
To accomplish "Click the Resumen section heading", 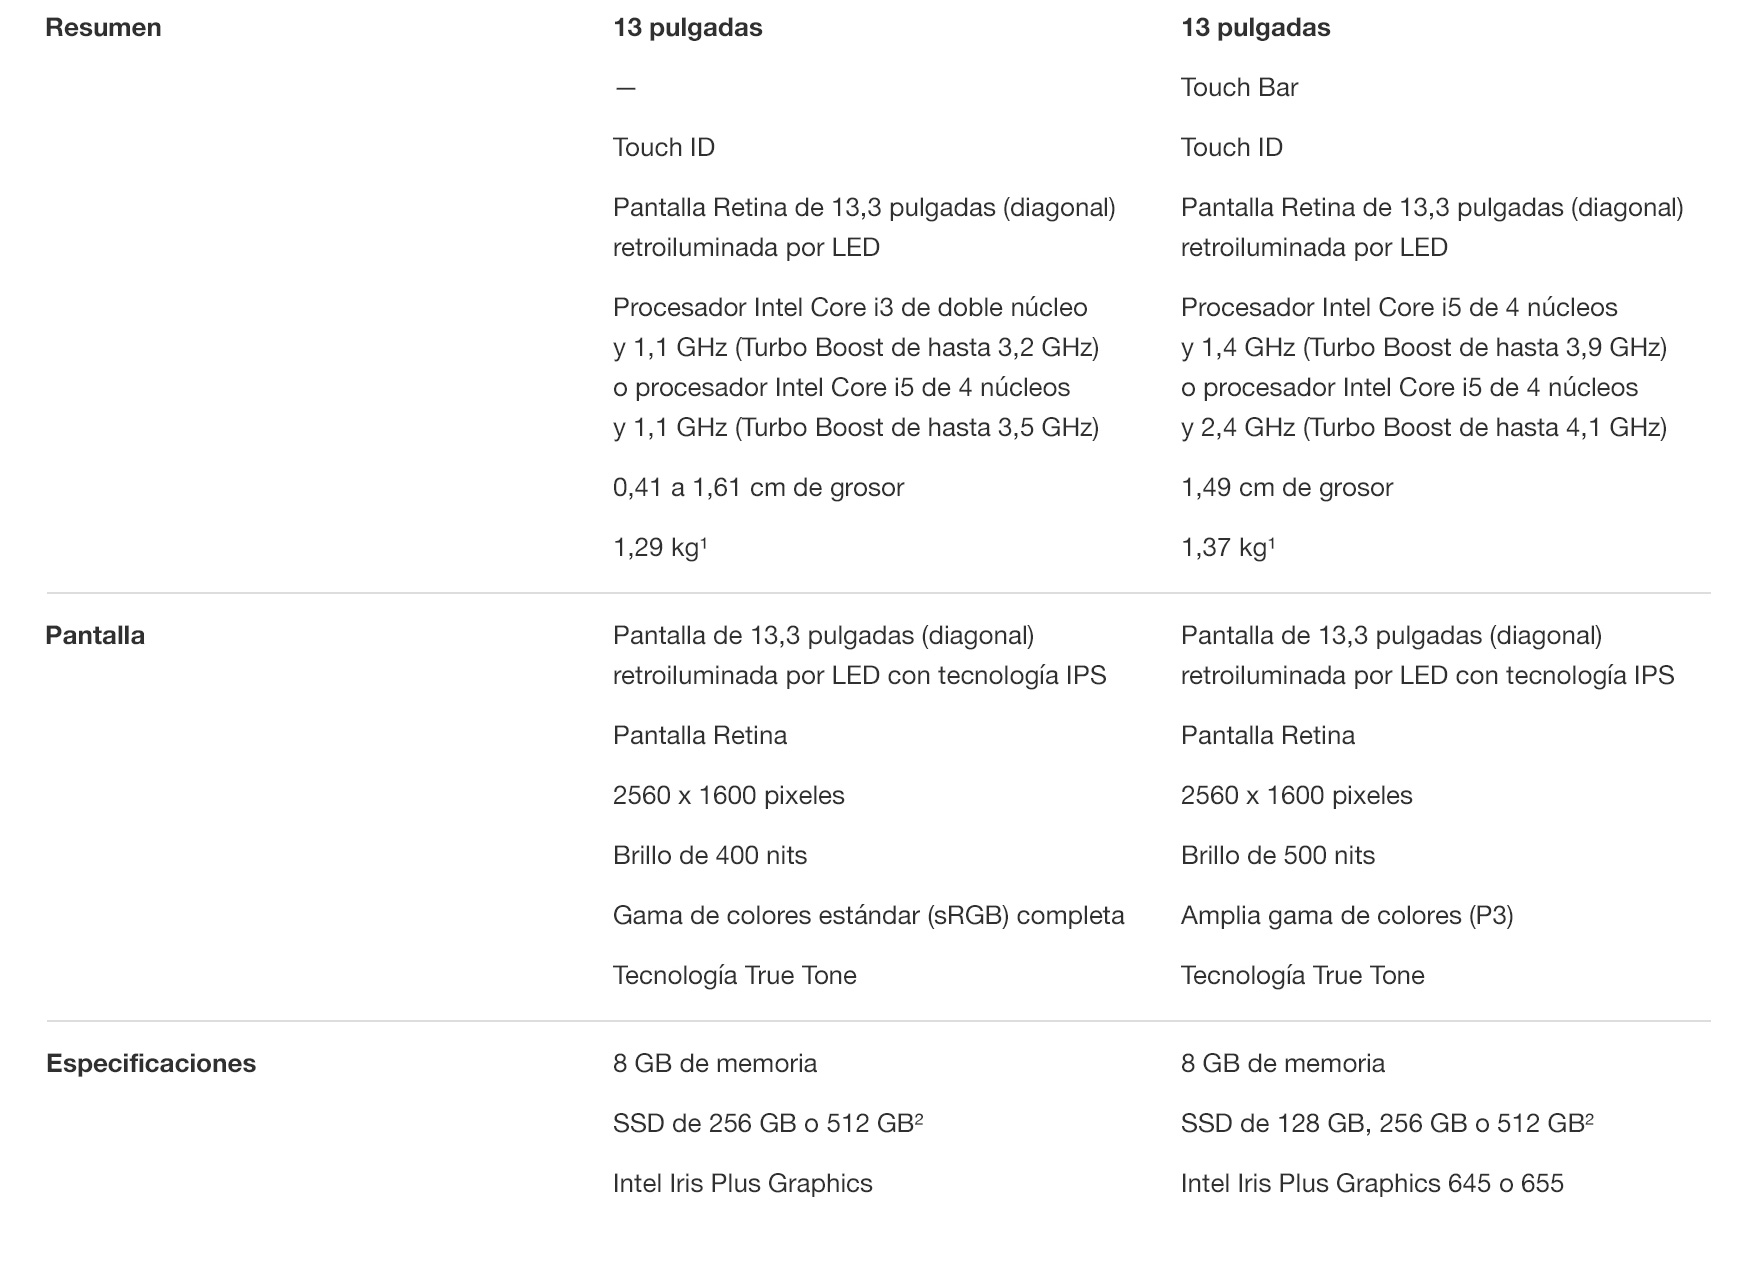I will coord(103,27).
